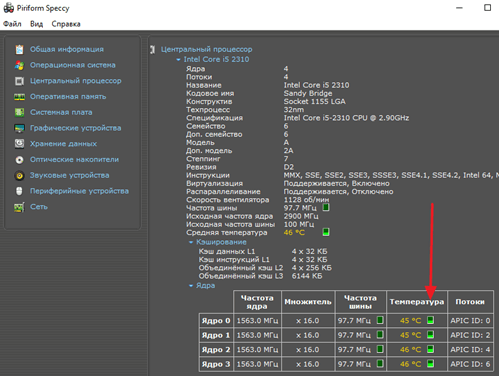Click the CPU icon beside the Центральный процессор heading
Image resolution: width=499 pixels, height=376 pixels.
(153, 50)
